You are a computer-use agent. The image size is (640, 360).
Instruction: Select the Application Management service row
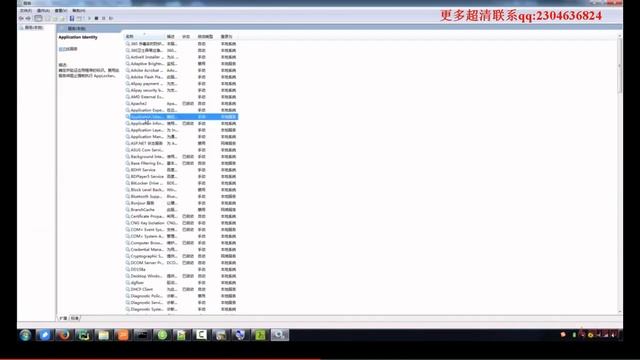coord(181,137)
